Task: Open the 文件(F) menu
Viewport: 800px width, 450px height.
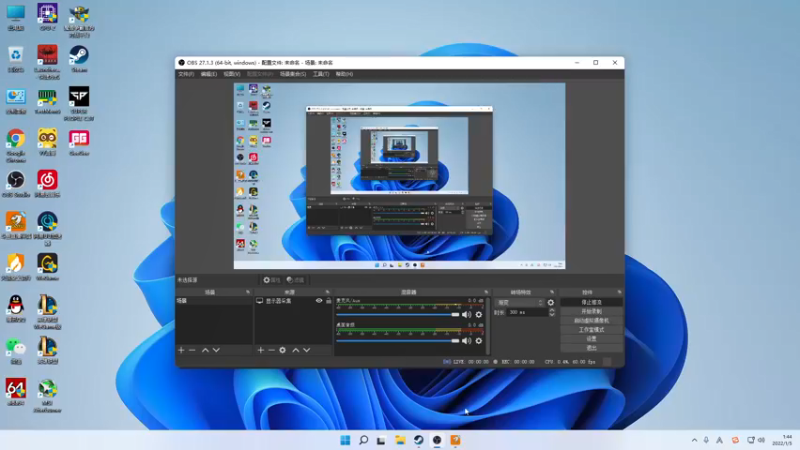Action: pyautogui.click(x=186, y=74)
